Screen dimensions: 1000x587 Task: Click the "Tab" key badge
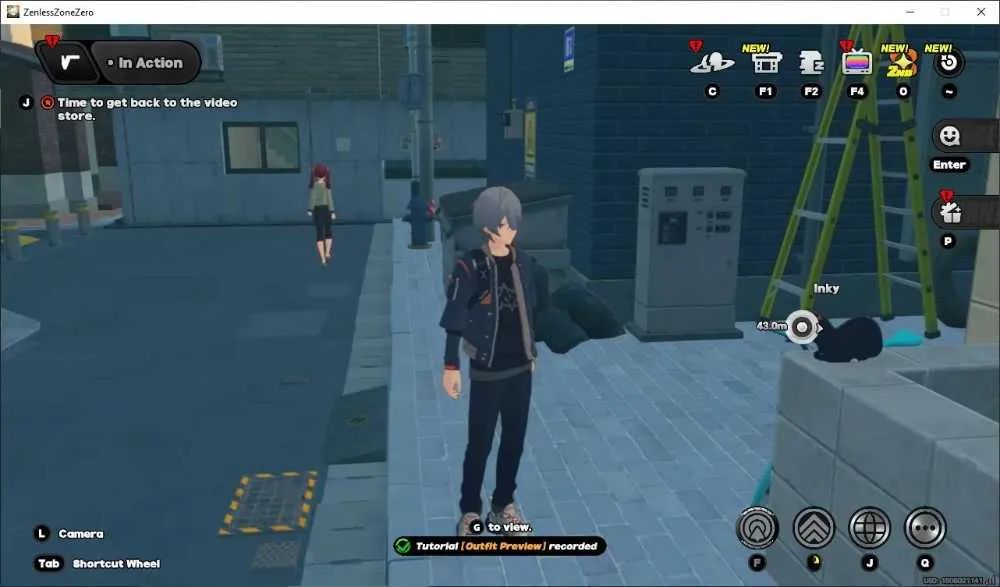coord(48,563)
